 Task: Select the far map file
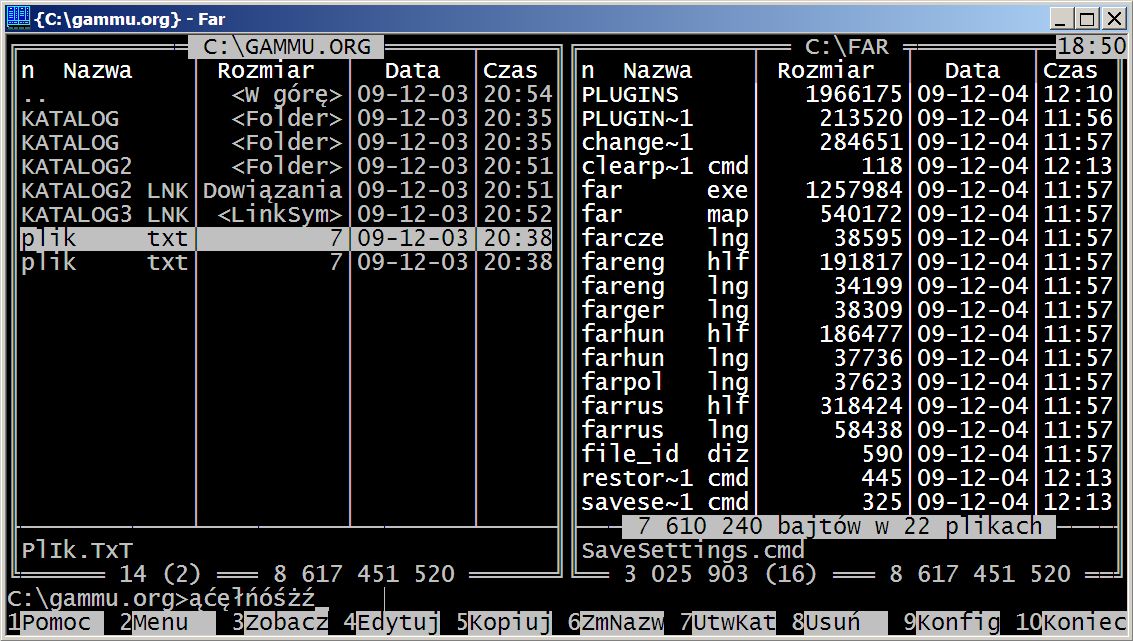[x=847, y=215]
